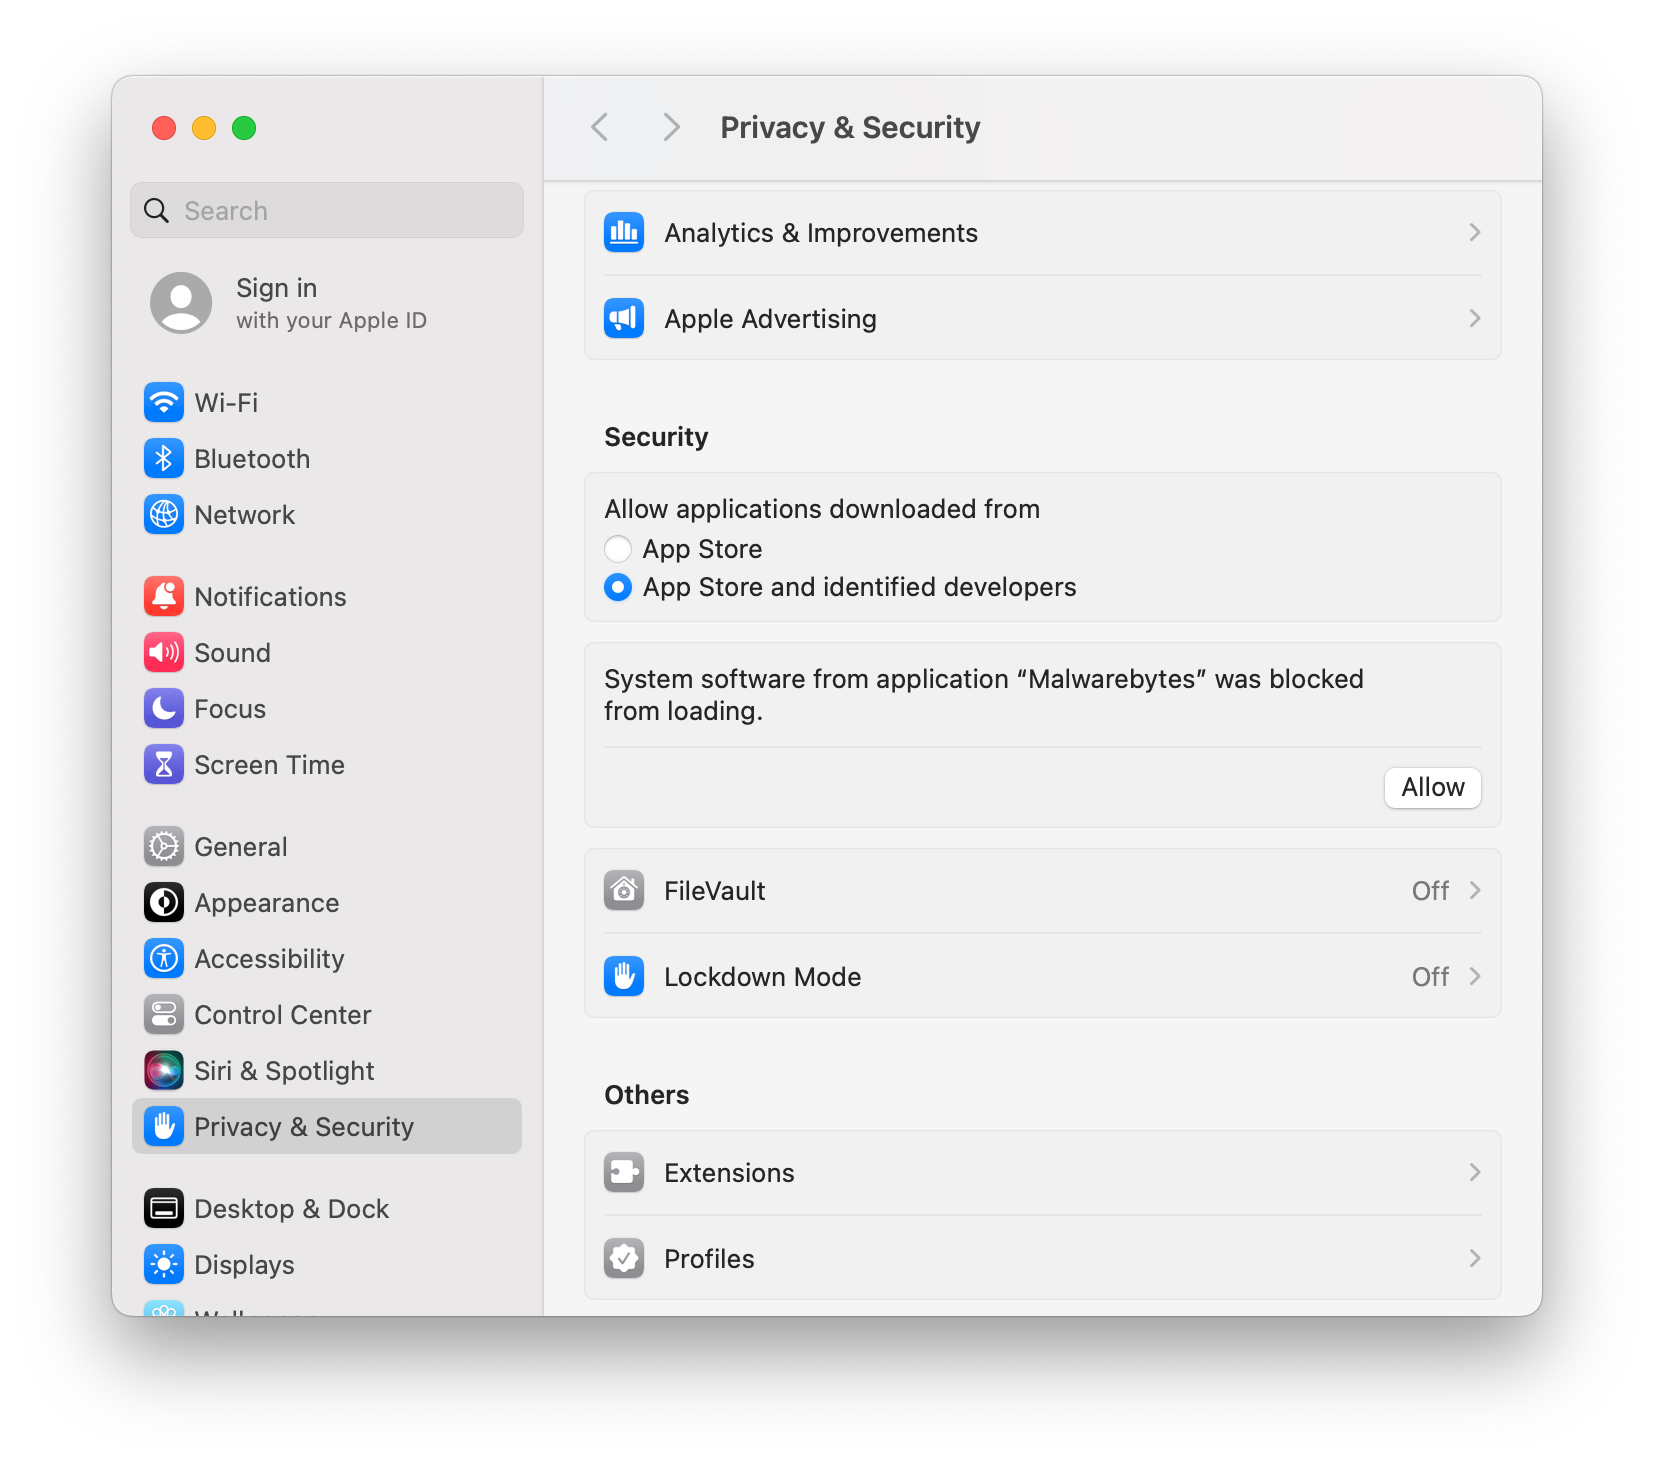The width and height of the screenshot is (1654, 1464).
Task: Open the General settings pane
Action: click(x=240, y=847)
